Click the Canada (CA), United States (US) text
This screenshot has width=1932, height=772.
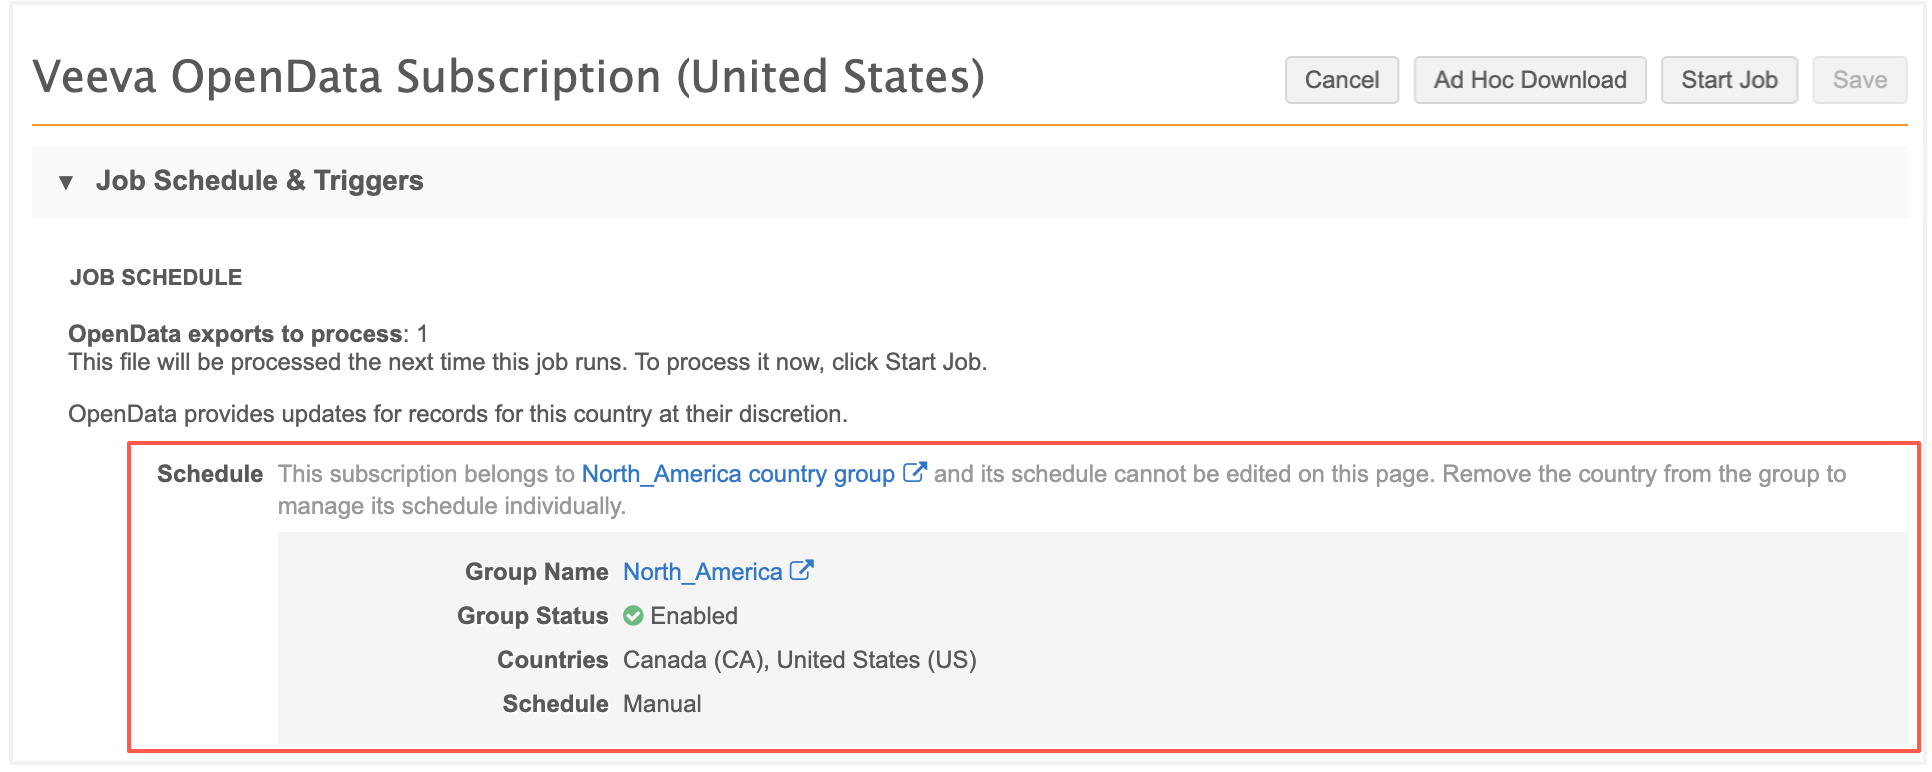coord(799,660)
